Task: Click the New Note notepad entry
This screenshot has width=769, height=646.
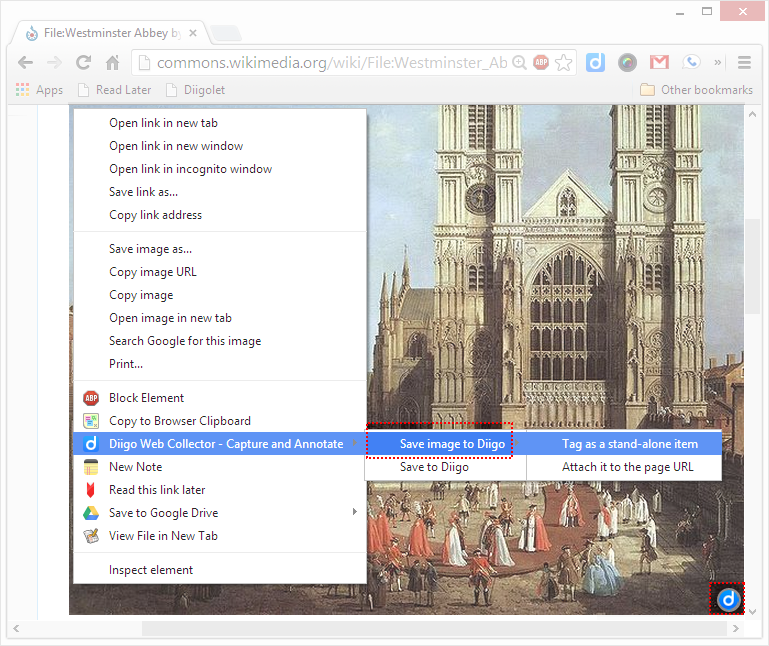Action: (220, 467)
